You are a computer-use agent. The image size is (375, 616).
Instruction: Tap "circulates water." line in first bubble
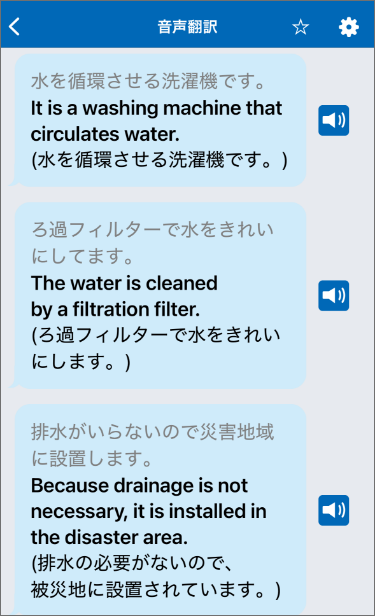coord(105,134)
